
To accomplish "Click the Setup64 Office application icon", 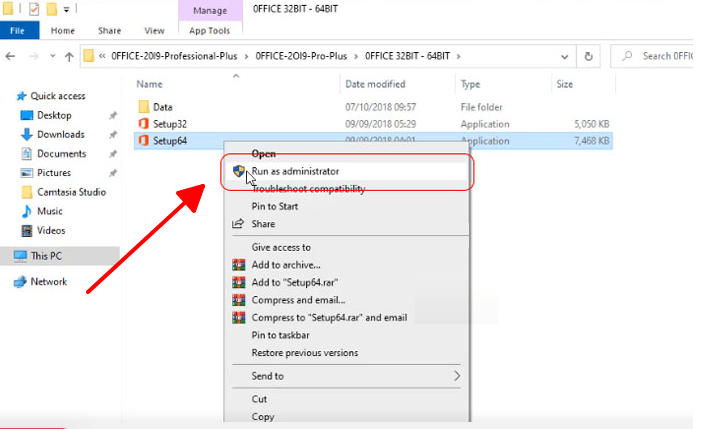I will pos(143,141).
